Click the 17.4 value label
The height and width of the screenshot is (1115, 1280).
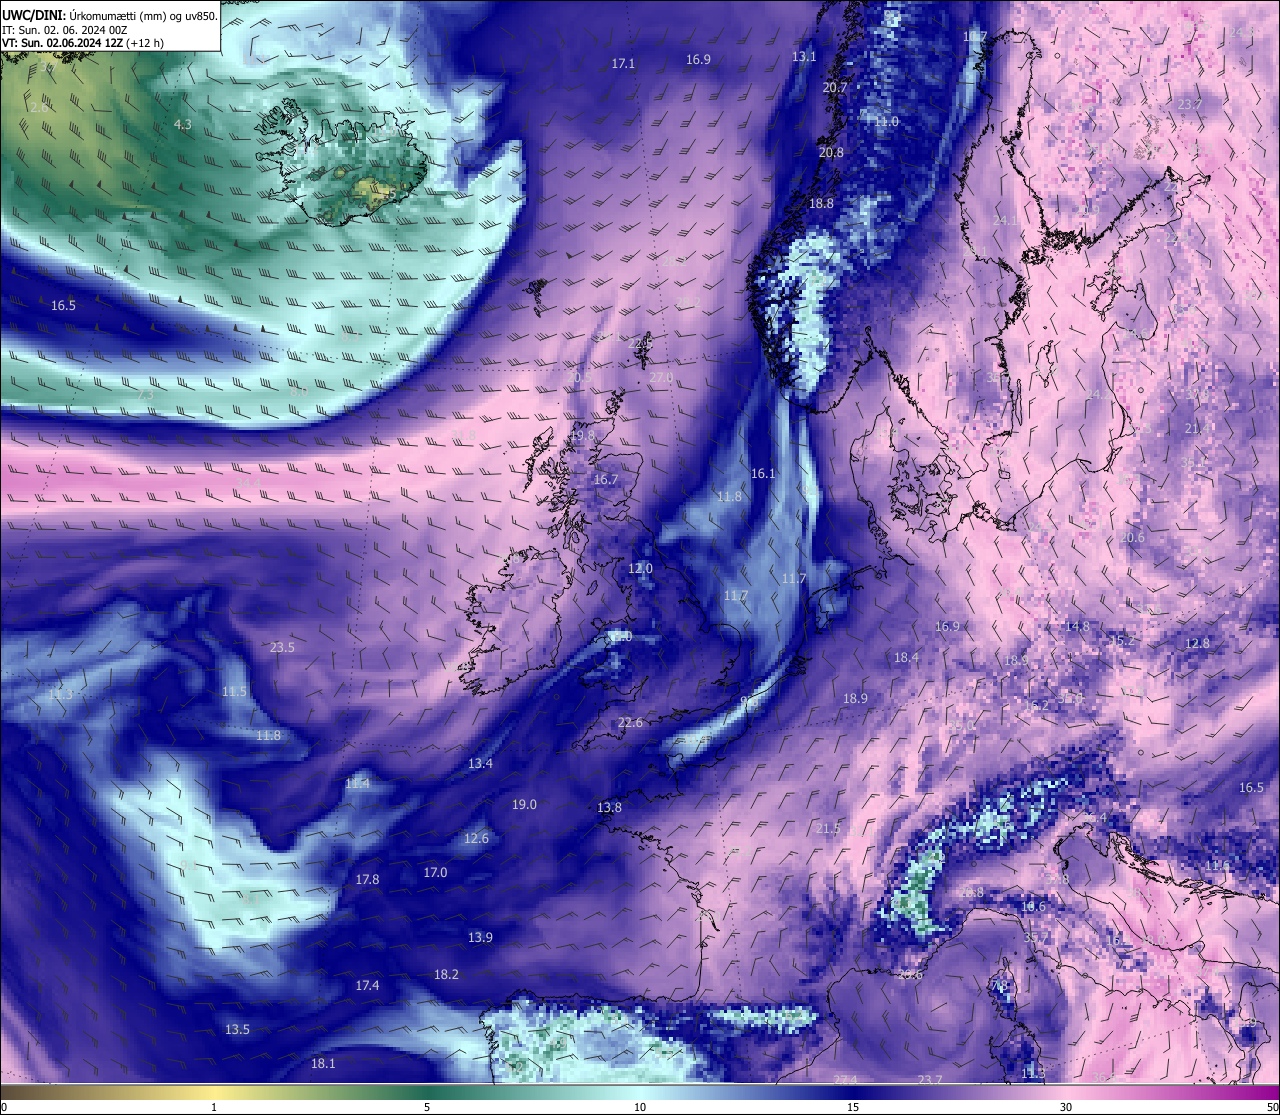(x=367, y=986)
